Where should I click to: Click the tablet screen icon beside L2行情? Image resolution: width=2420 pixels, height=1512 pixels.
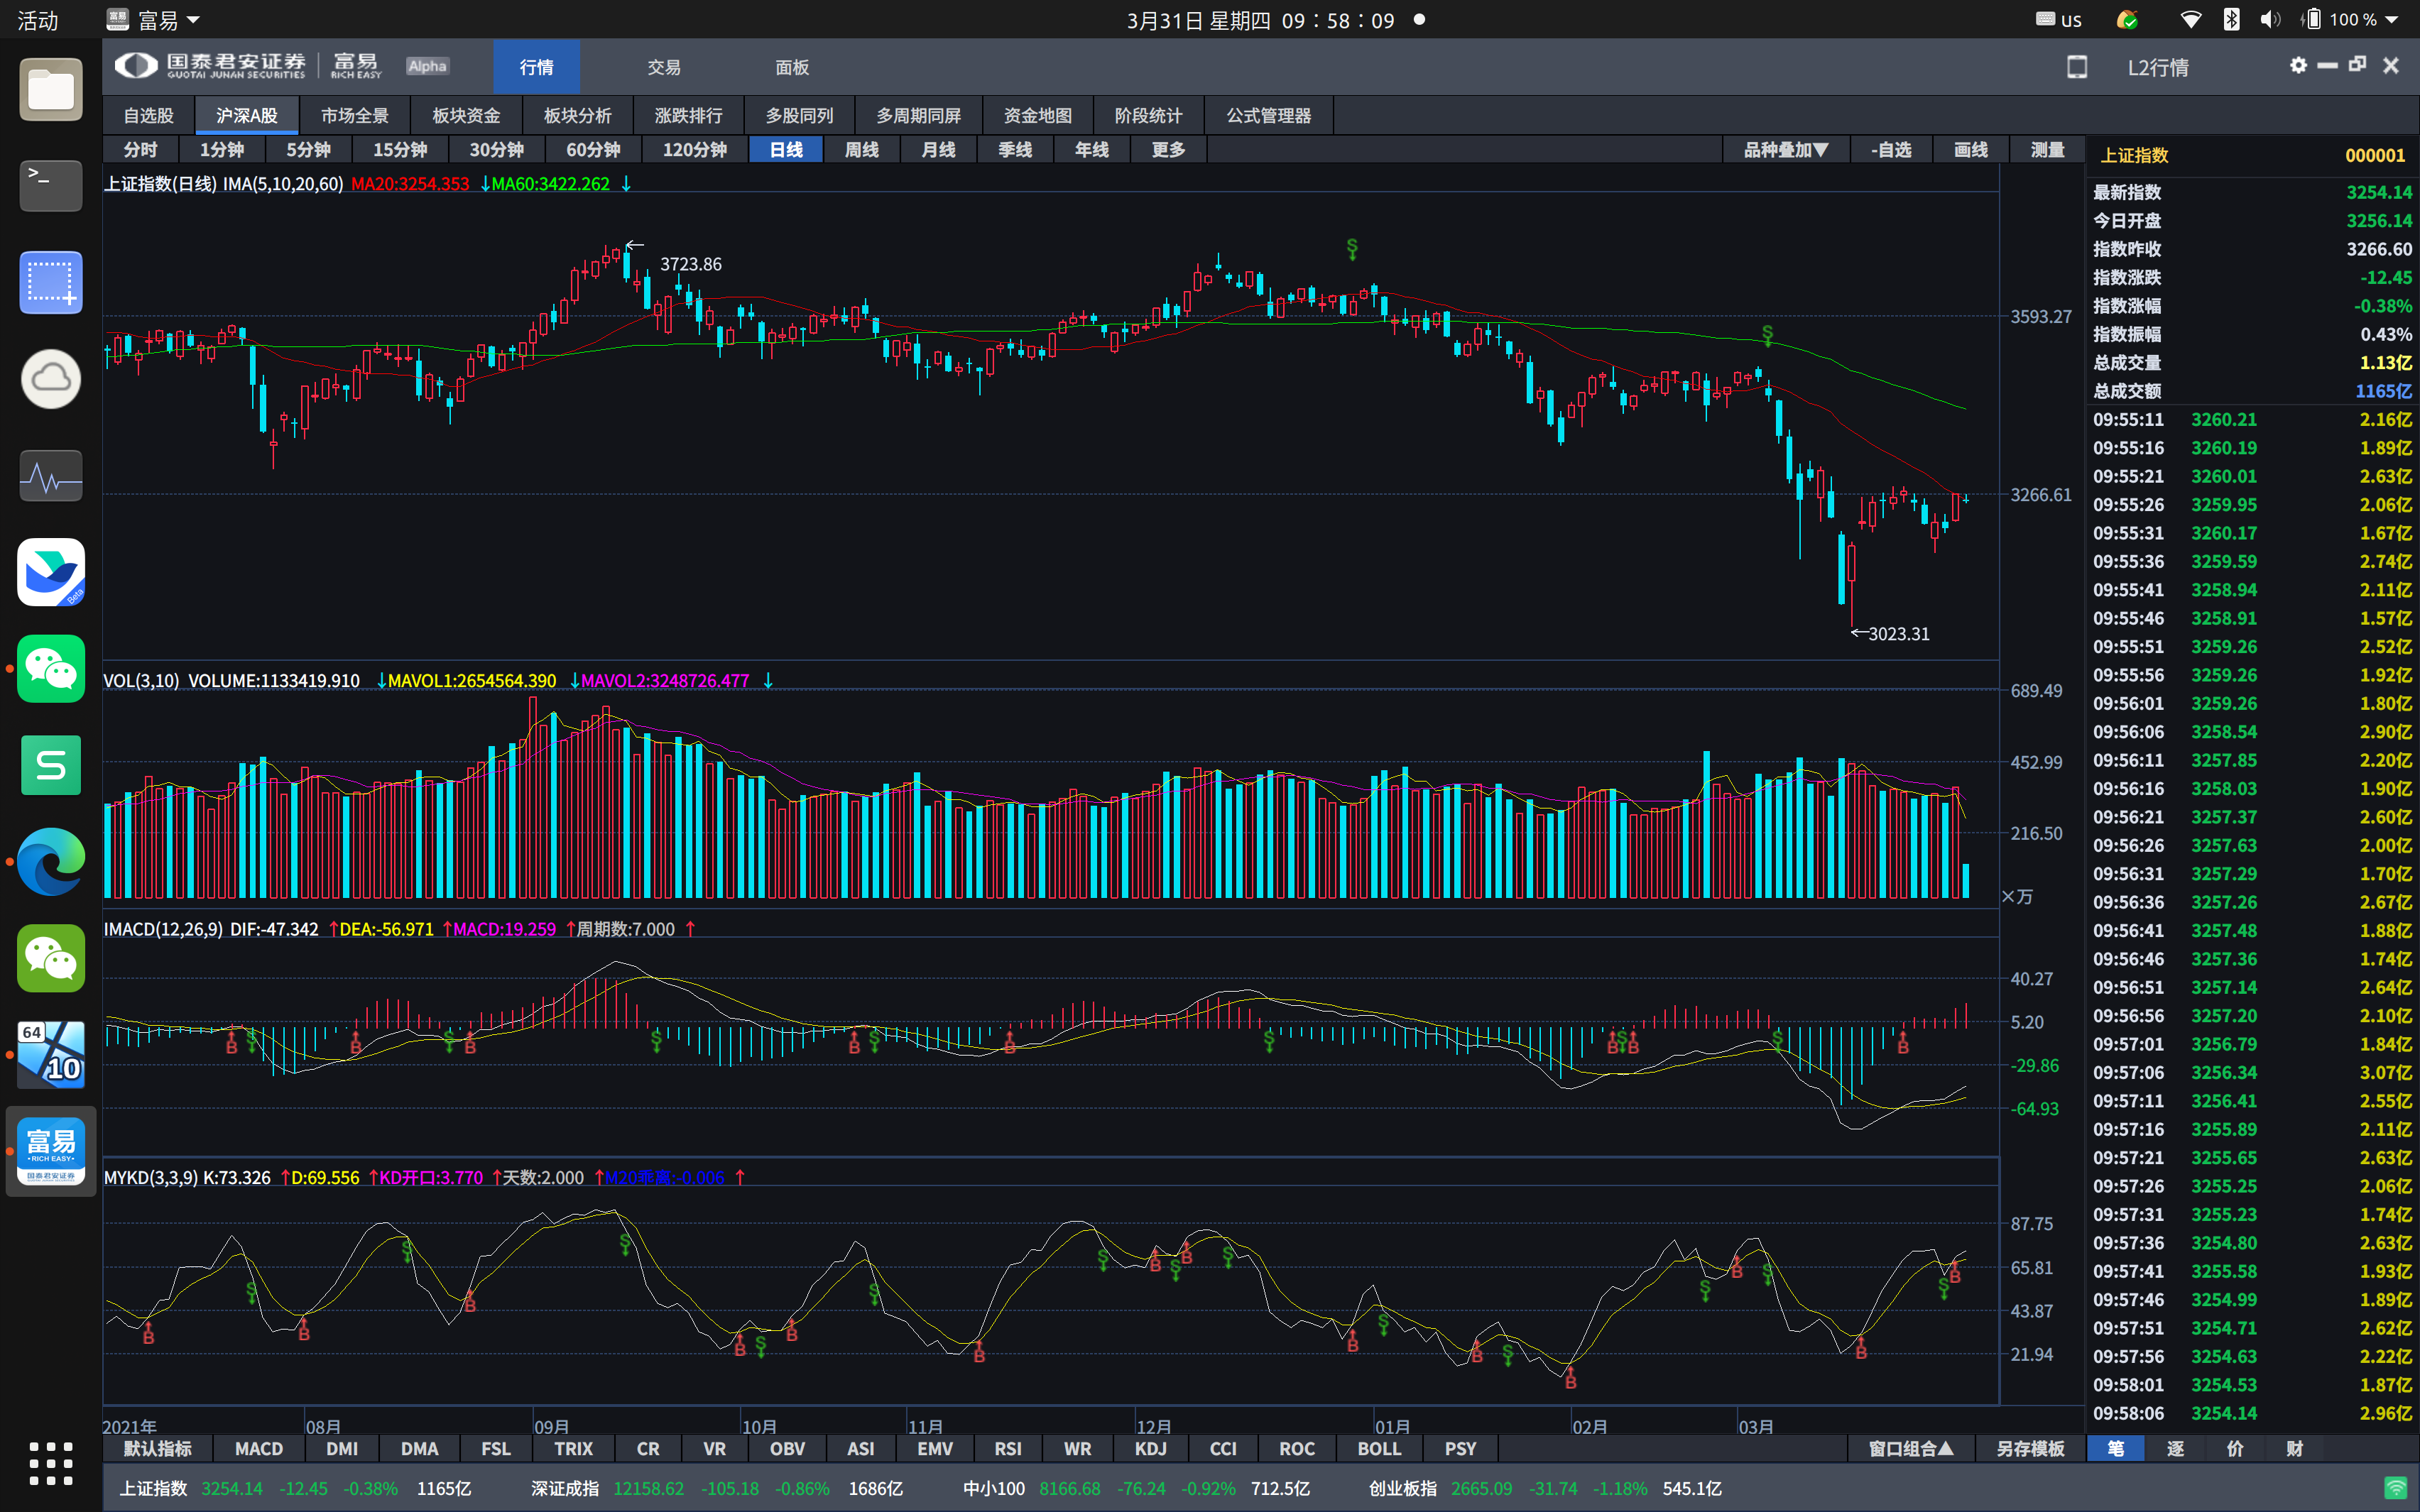pos(2077,67)
